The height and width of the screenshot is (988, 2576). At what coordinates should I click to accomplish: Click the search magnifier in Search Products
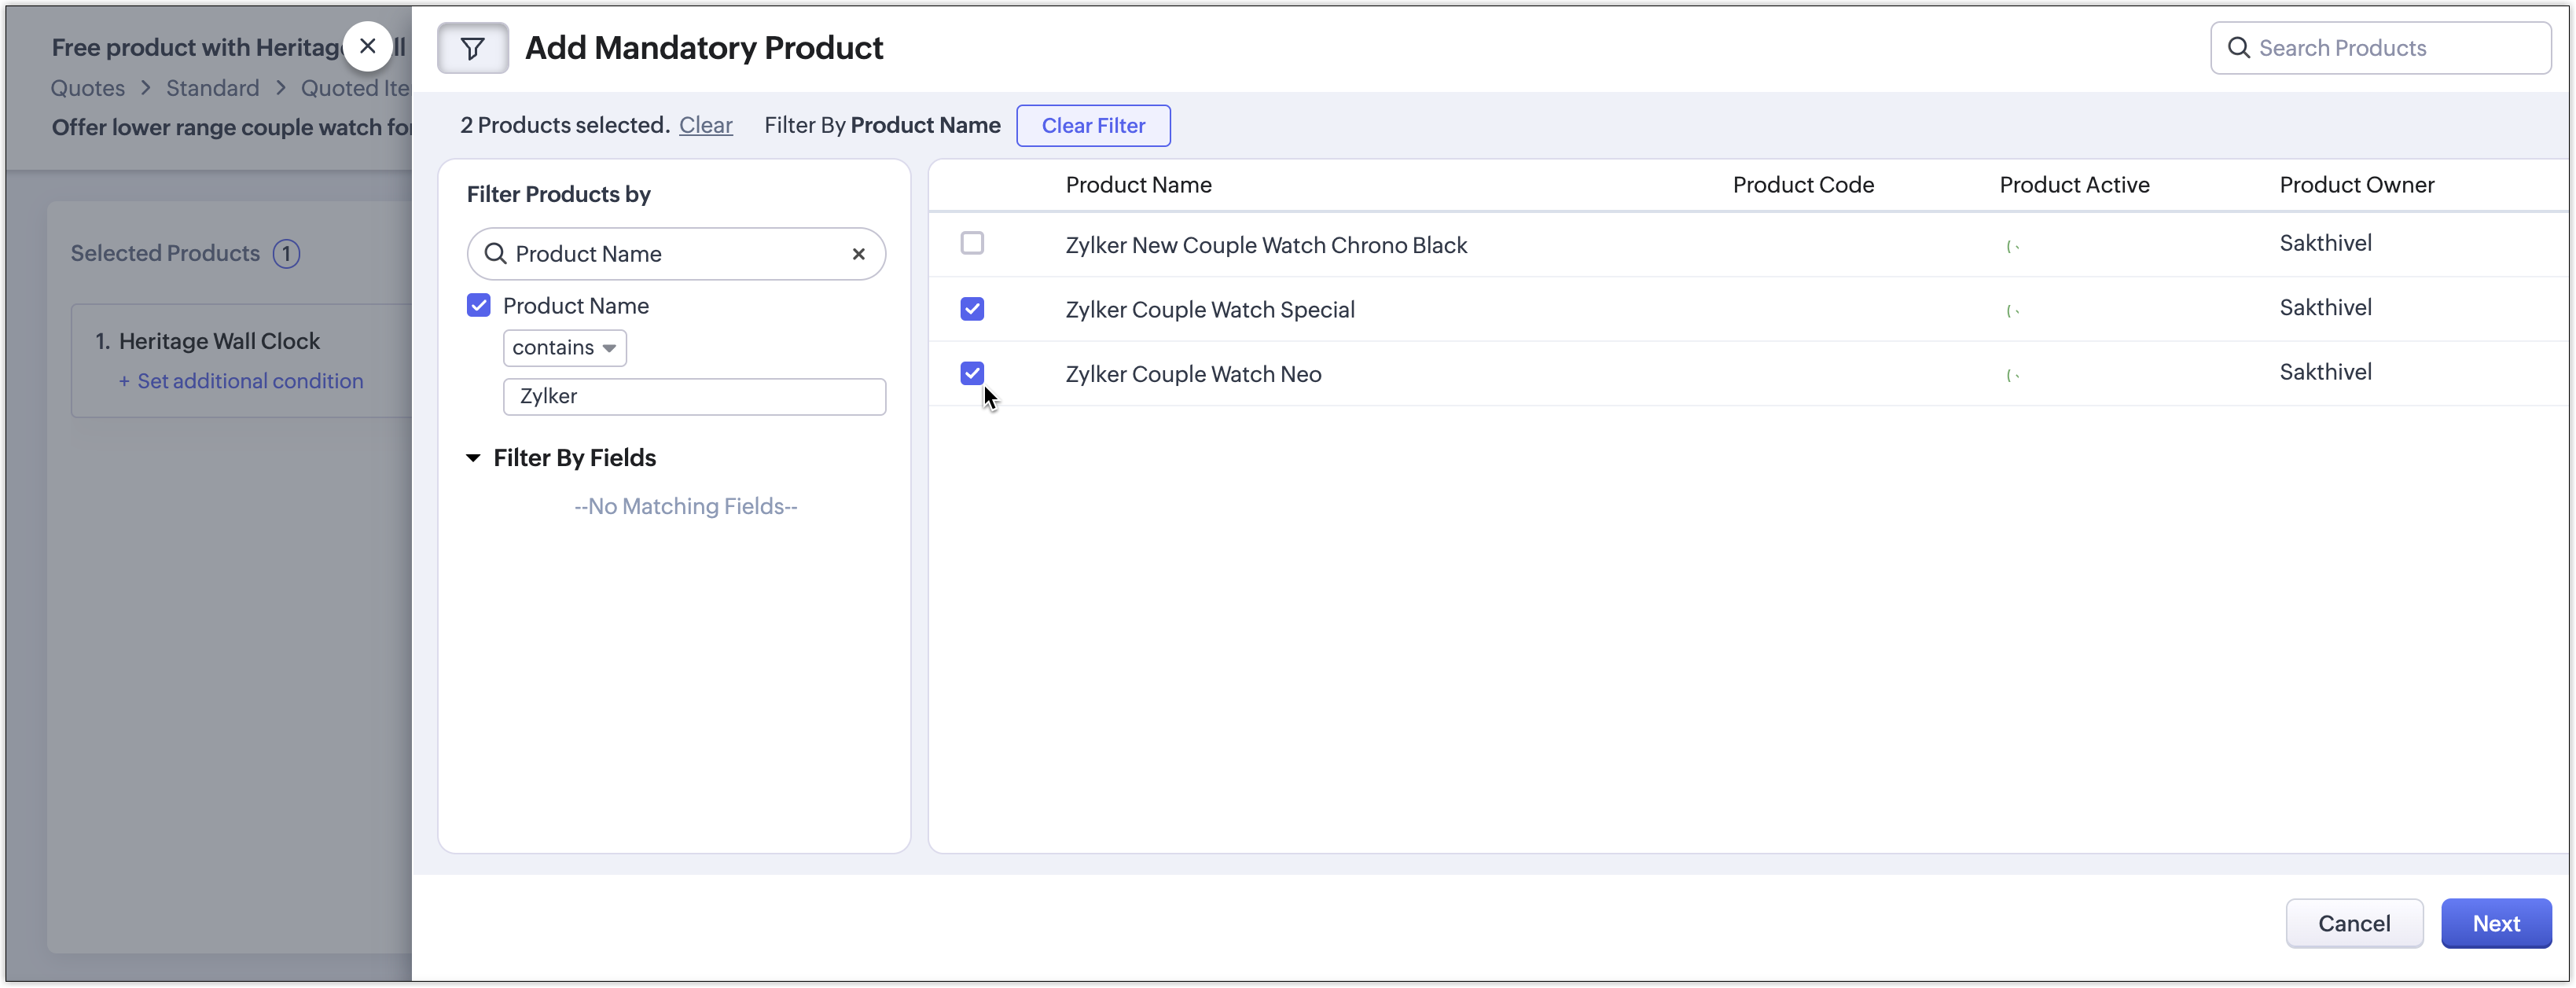coord(2239,48)
